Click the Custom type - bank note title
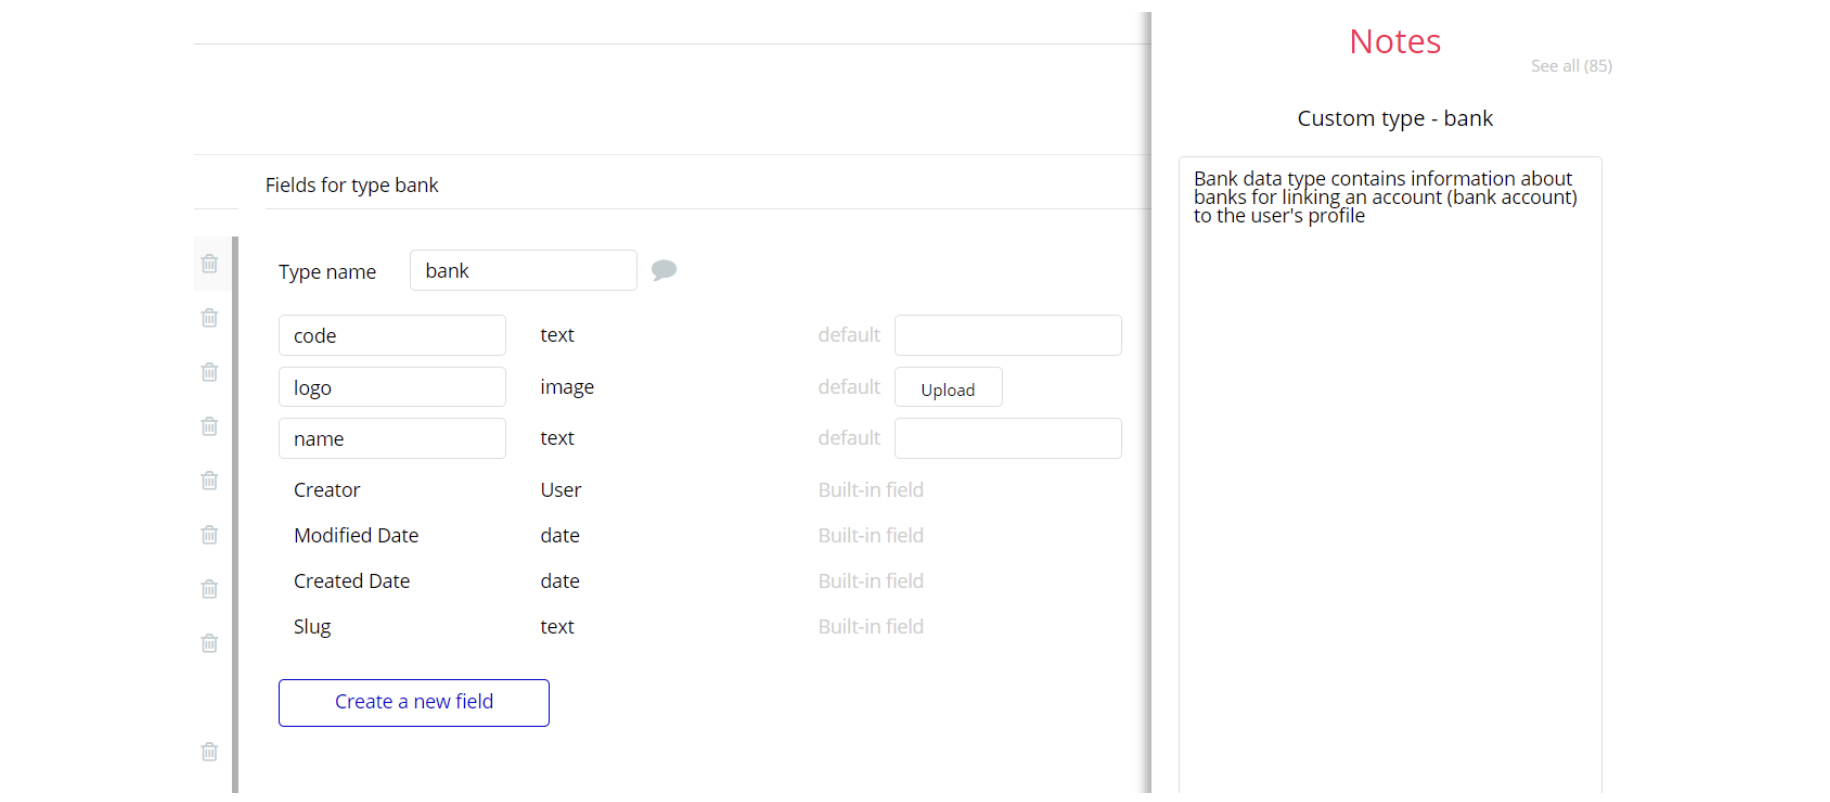1830x802 pixels. click(1394, 119)
